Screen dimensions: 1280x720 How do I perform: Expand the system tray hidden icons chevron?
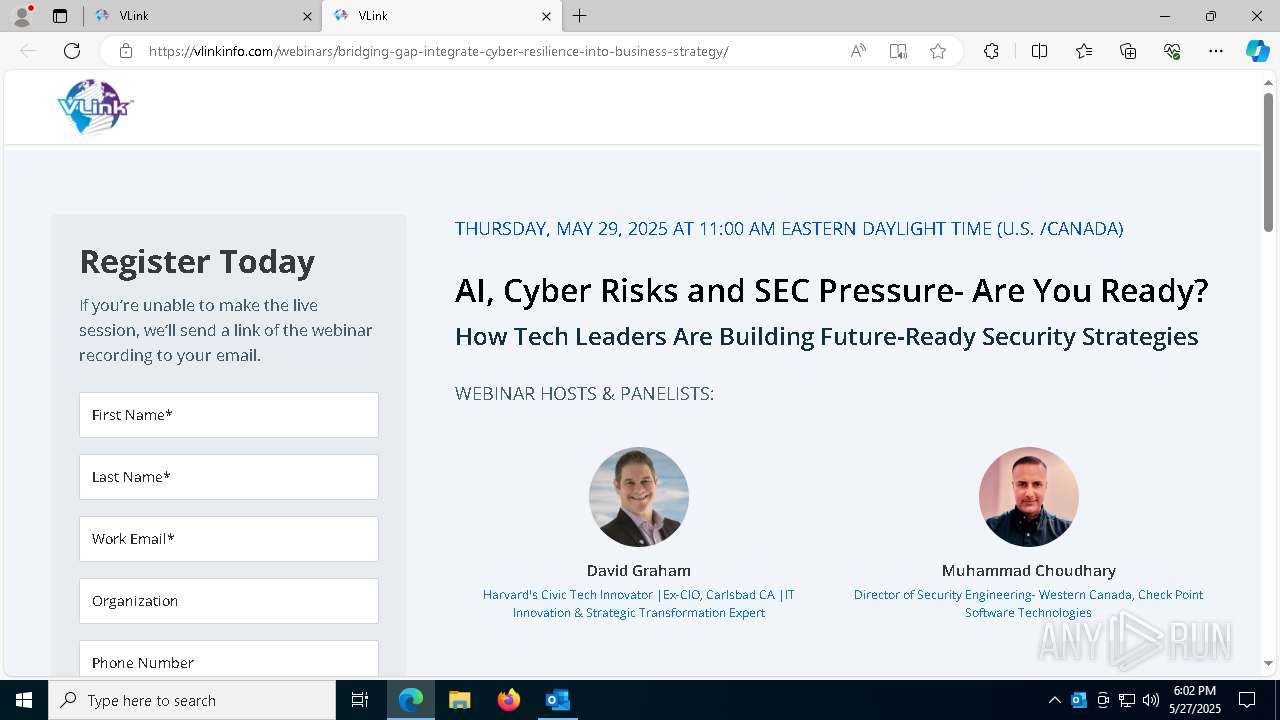pyautogui.click(x=1054, y=700)
